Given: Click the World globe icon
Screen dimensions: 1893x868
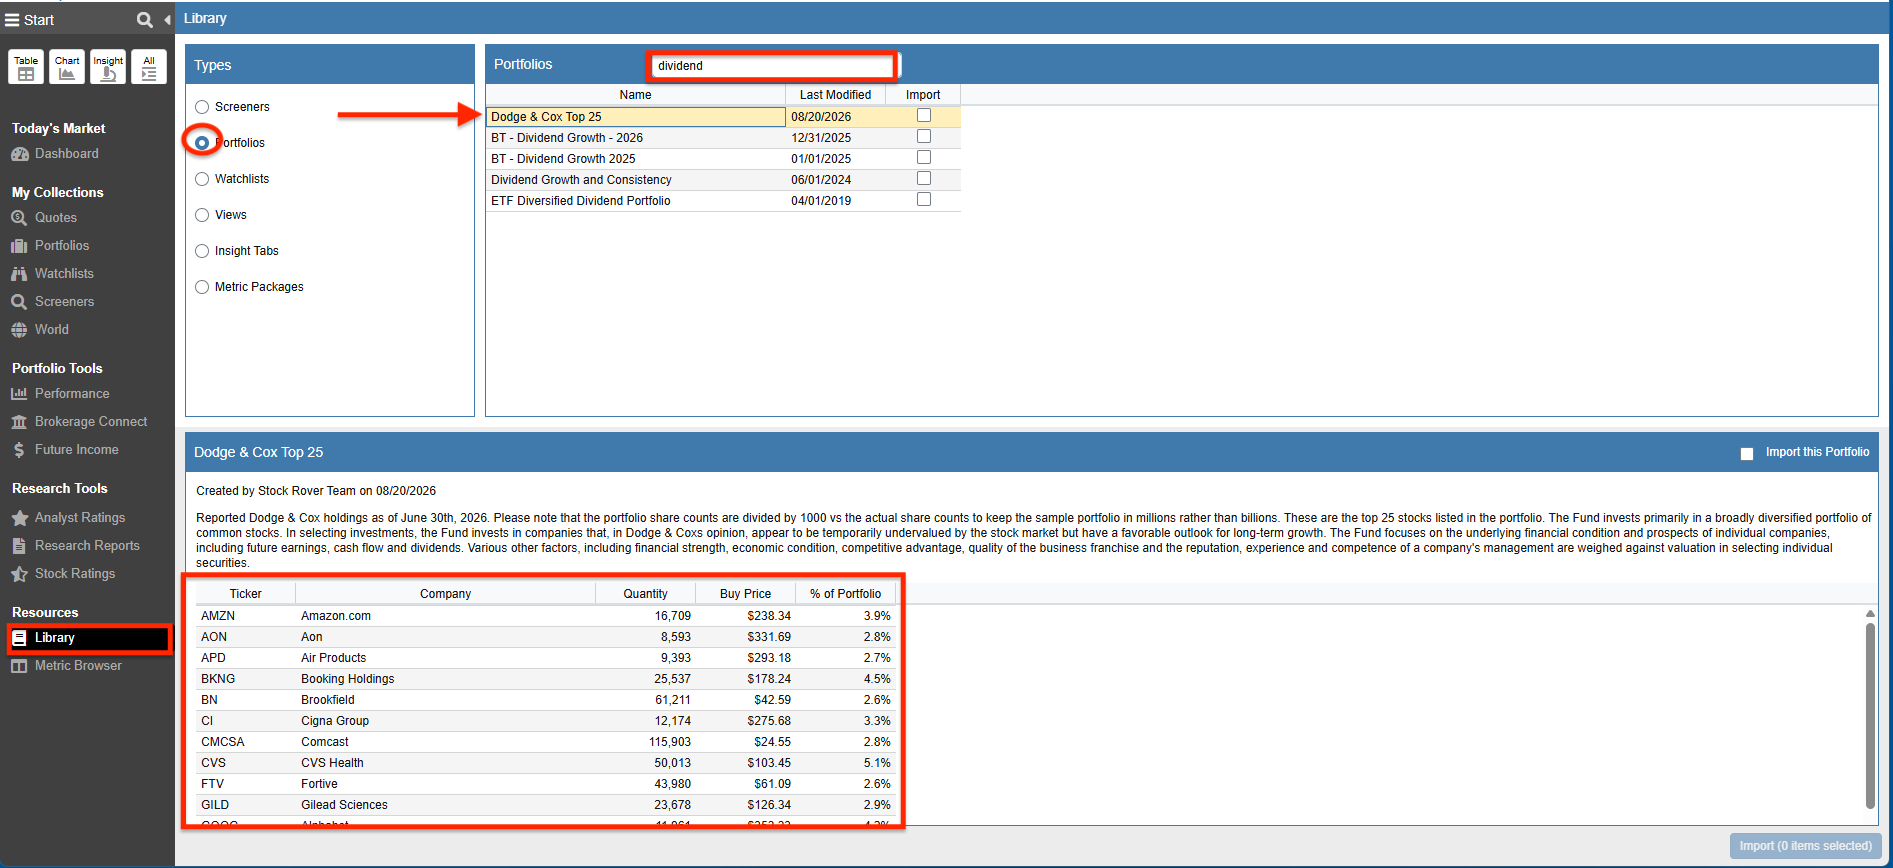Looking at the screenshot, I should 19,330.
